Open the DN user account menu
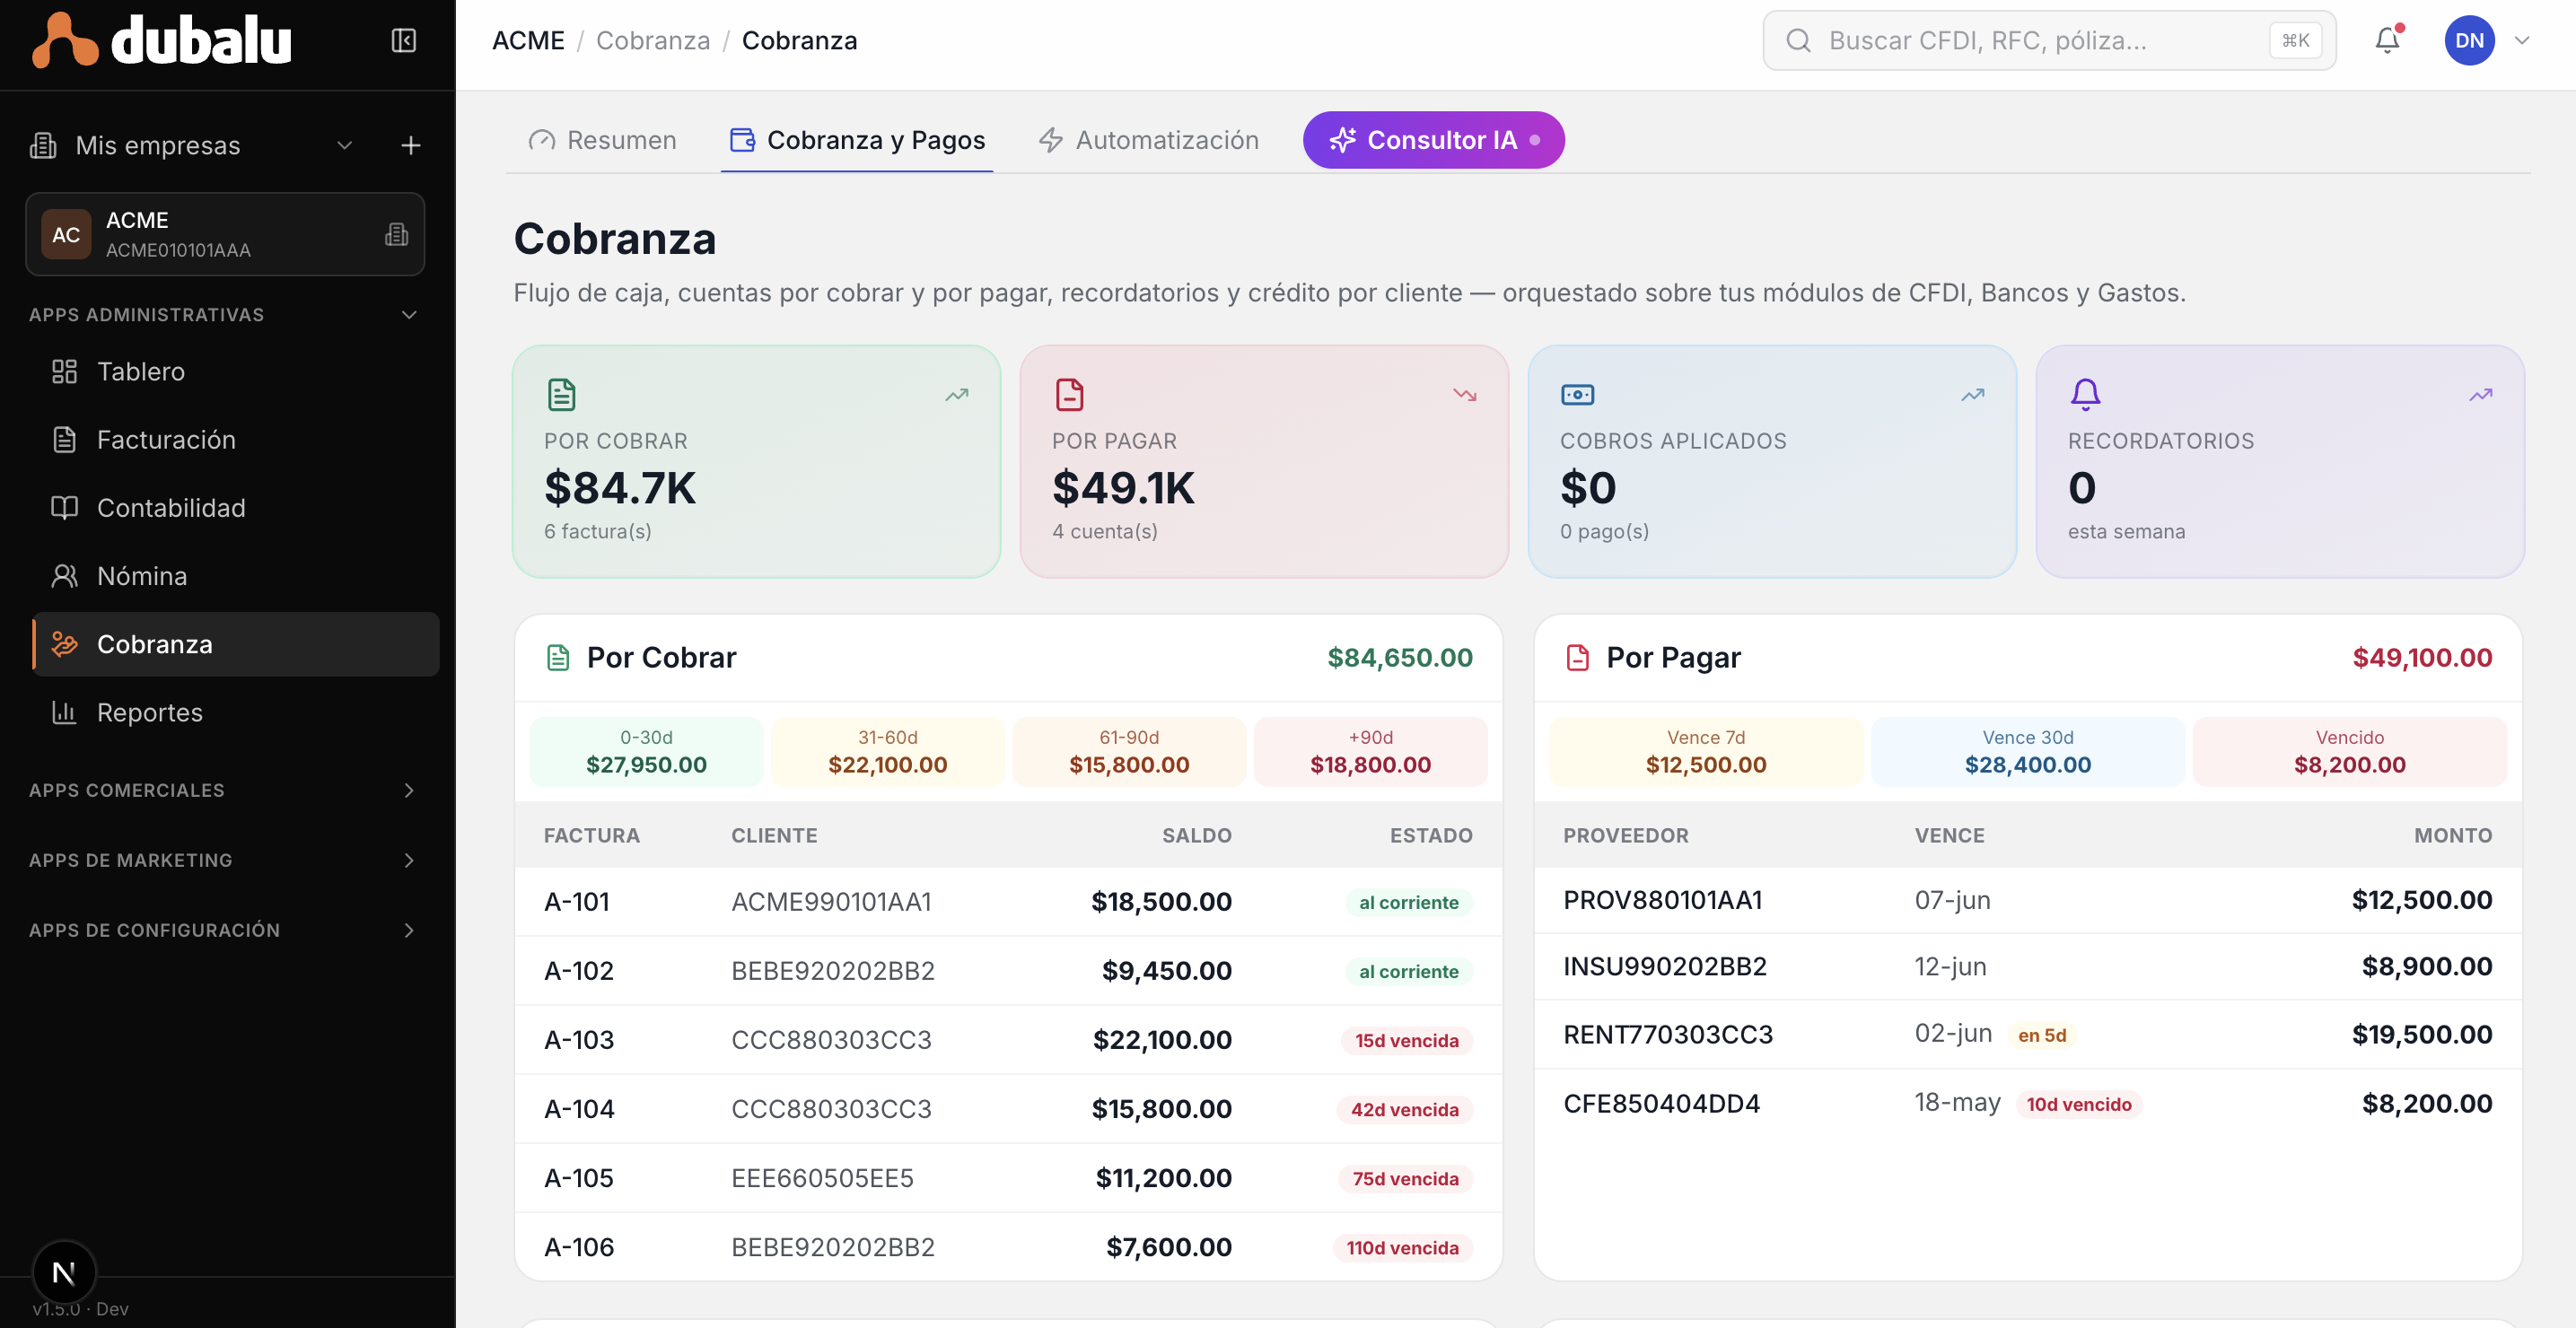The image size is (2576, 1328). [2487, 40]
